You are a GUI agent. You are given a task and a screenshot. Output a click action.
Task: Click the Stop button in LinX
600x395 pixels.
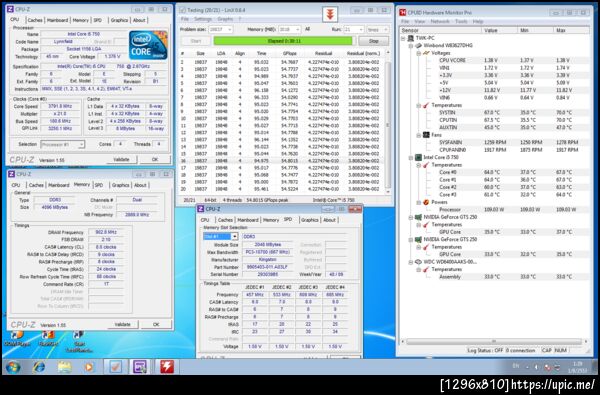[x=373, y=41]
